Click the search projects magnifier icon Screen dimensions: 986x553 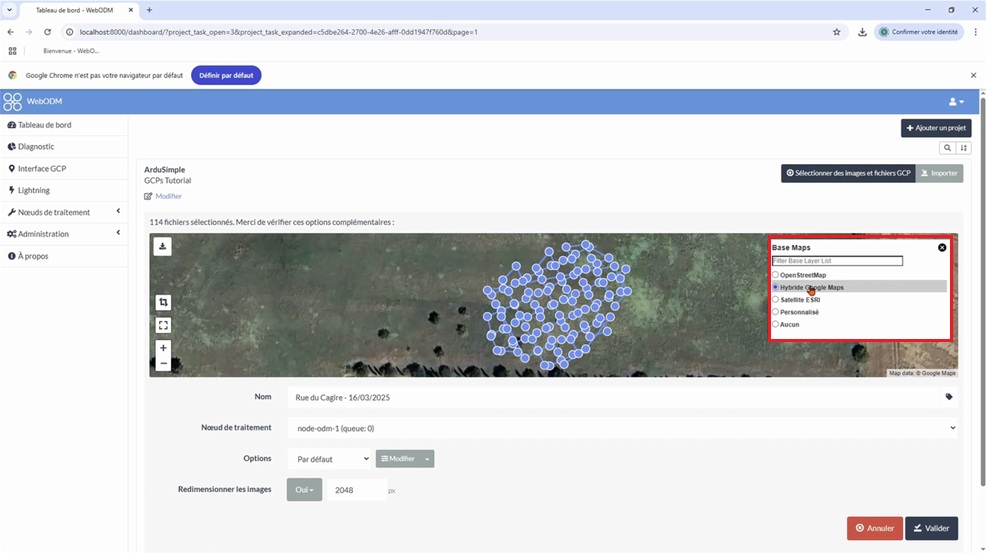click(x=947, y=148)
